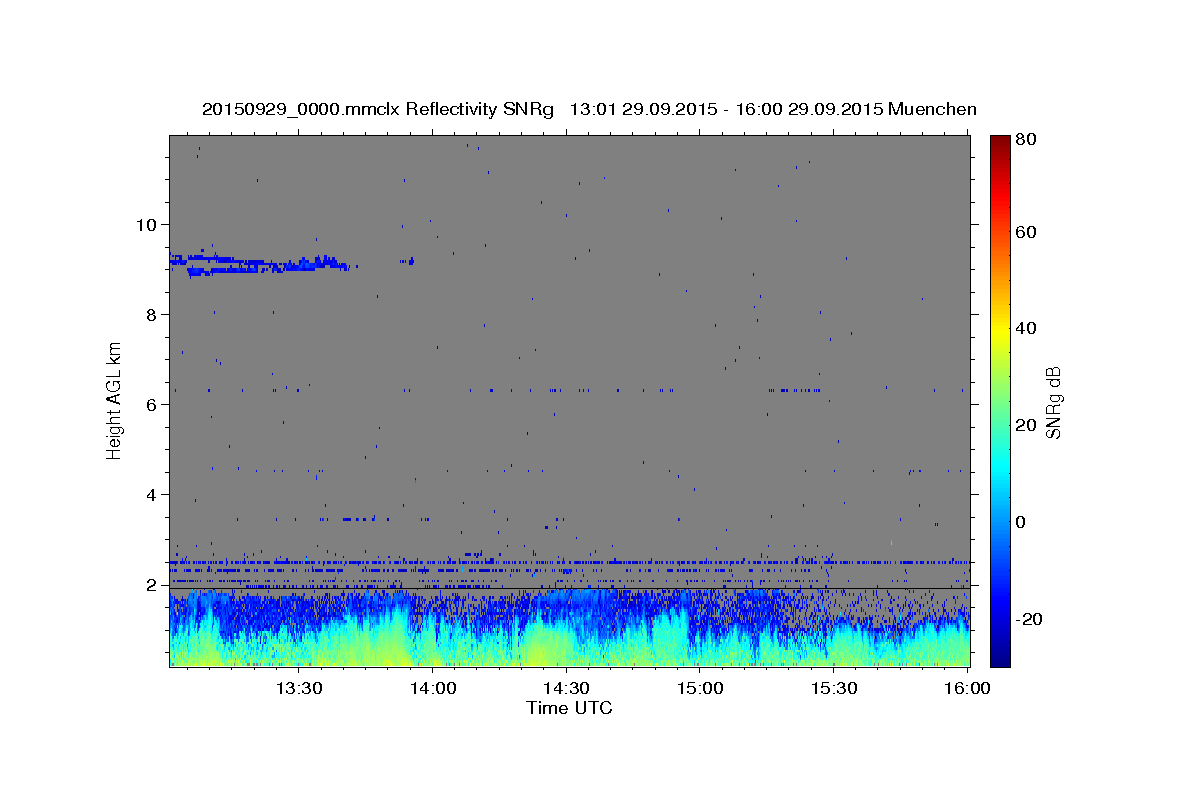Click the y-axis tick label '4'

[152, 494]
